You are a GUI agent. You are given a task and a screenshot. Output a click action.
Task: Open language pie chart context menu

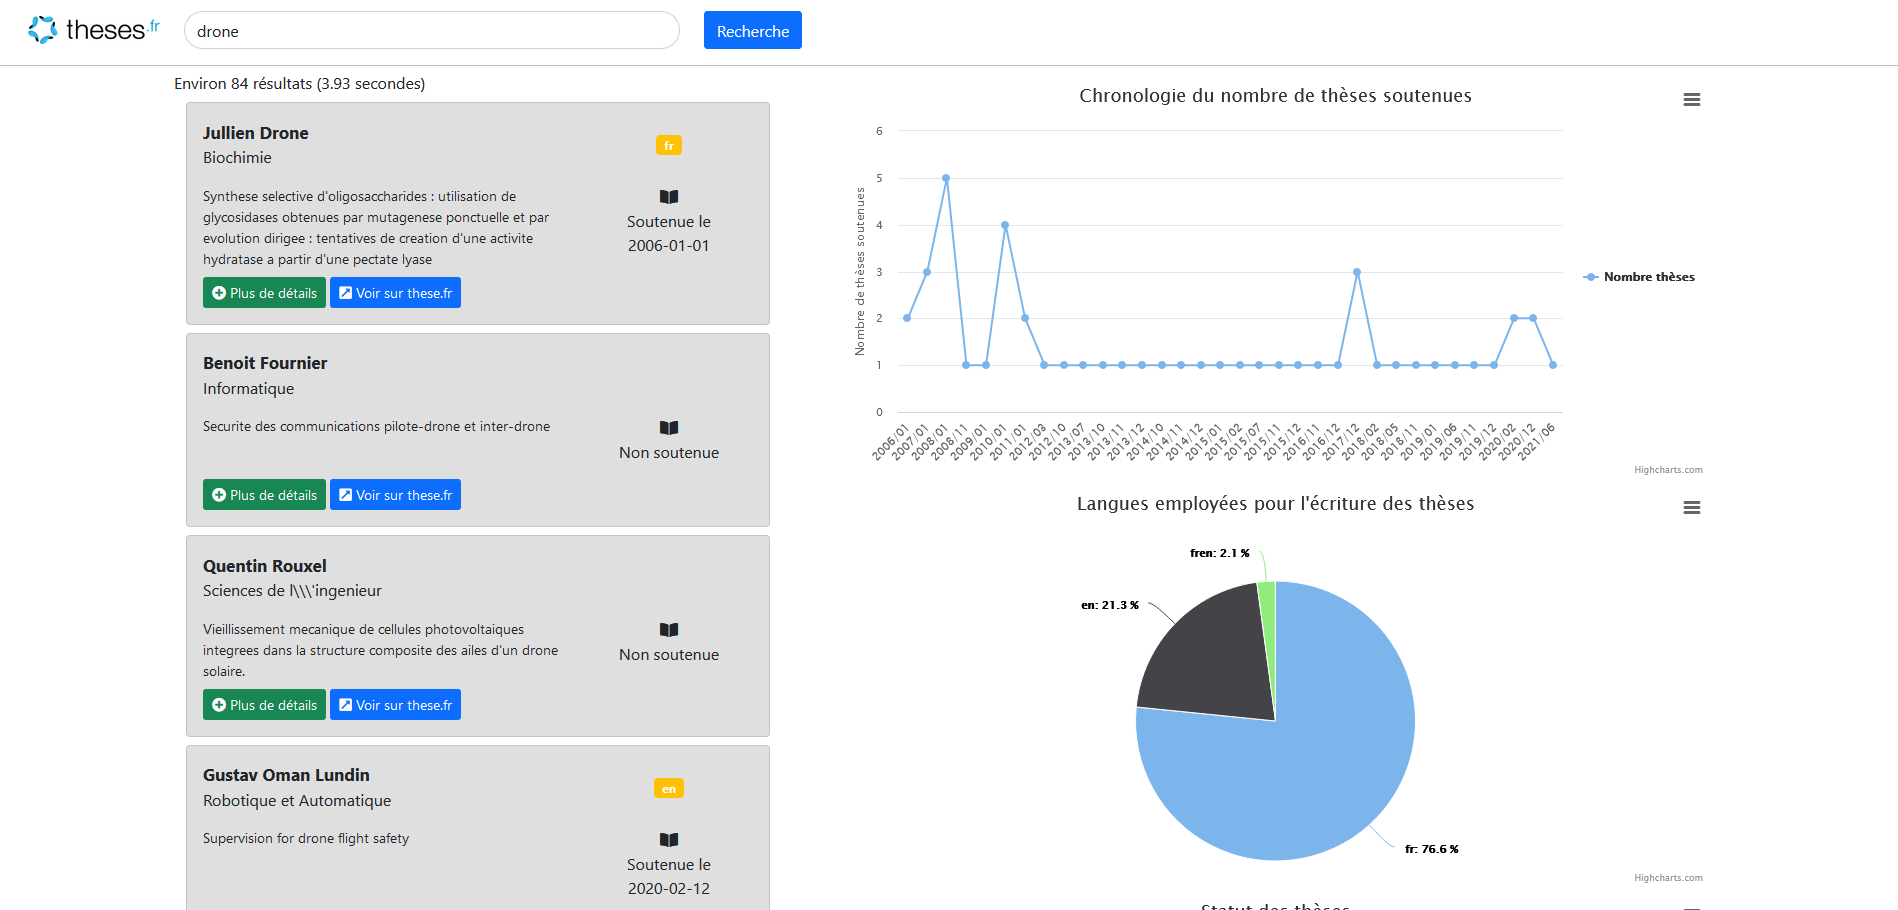(1691, 508)
